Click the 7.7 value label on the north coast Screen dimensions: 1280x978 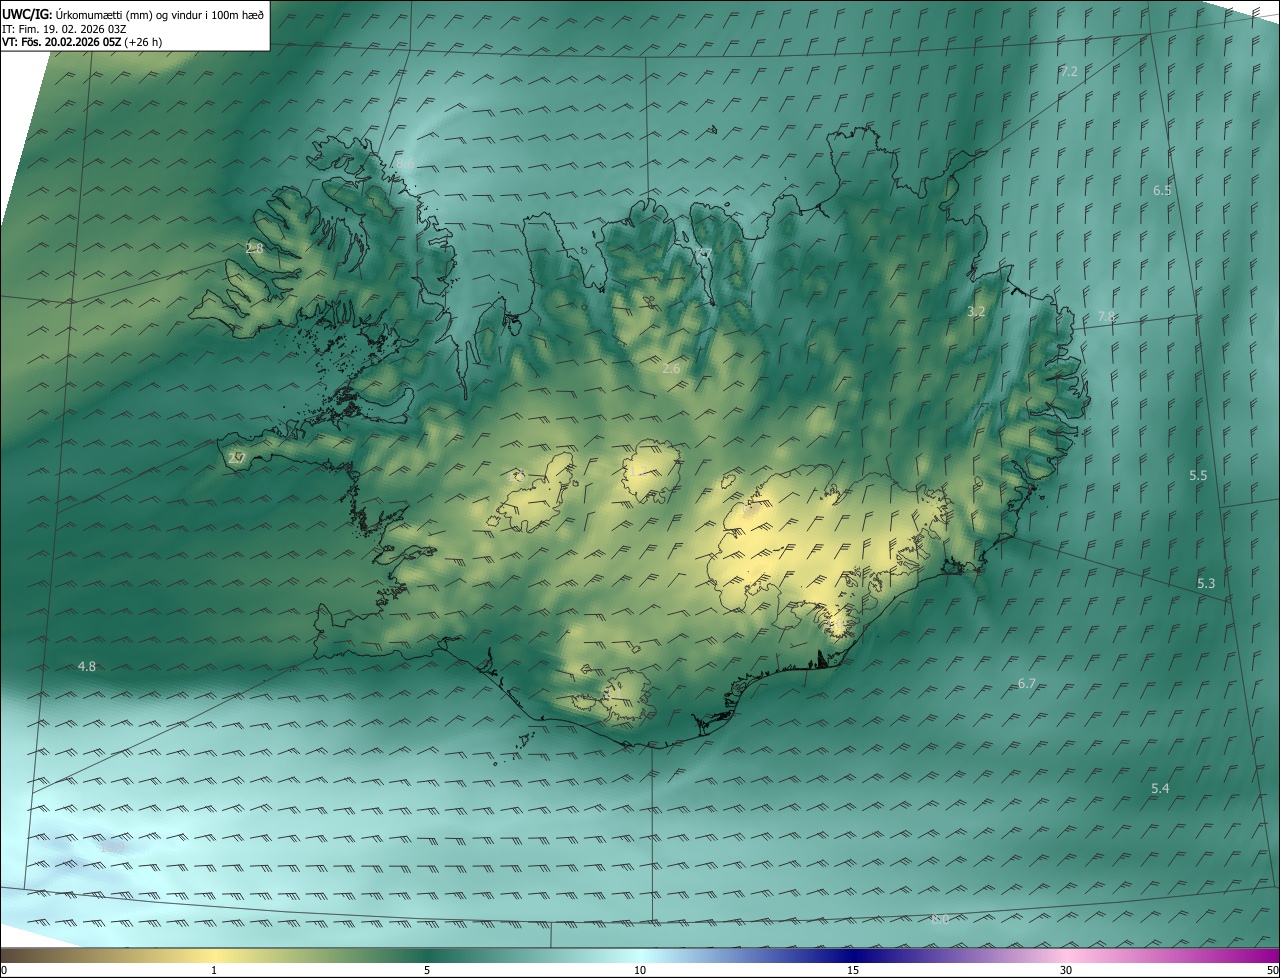point(705,253)
